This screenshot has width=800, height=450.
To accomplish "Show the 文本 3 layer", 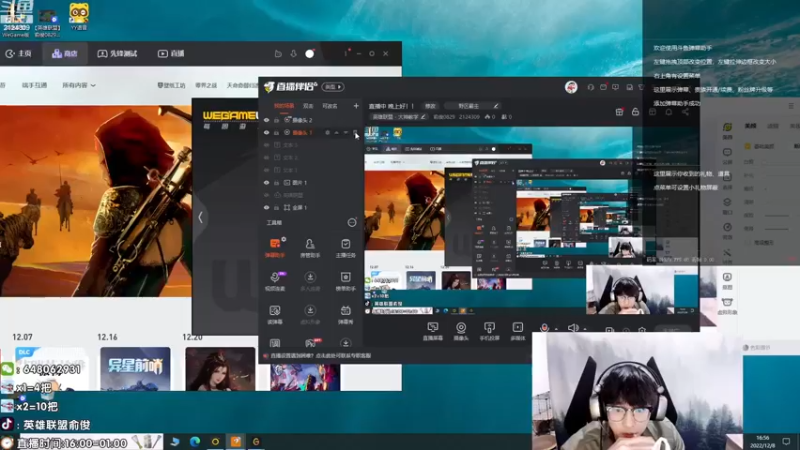I will pos(266,145).
